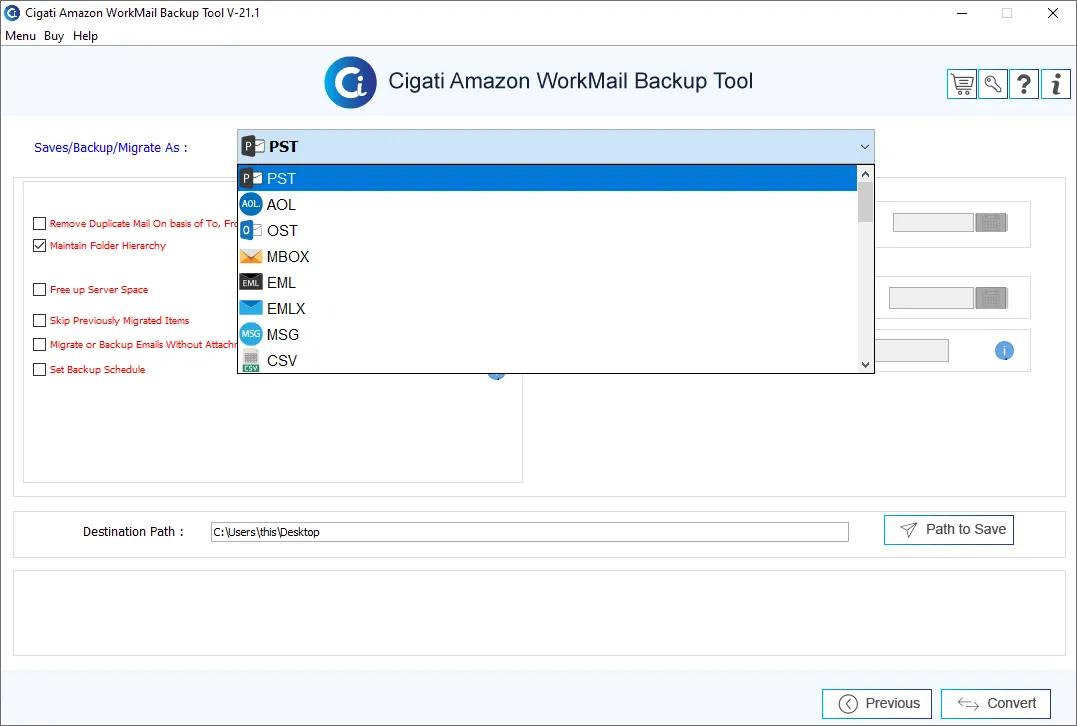Click the field beside the blue info icon
This screenshot has height=726, width=1077.
pos(911,350)
